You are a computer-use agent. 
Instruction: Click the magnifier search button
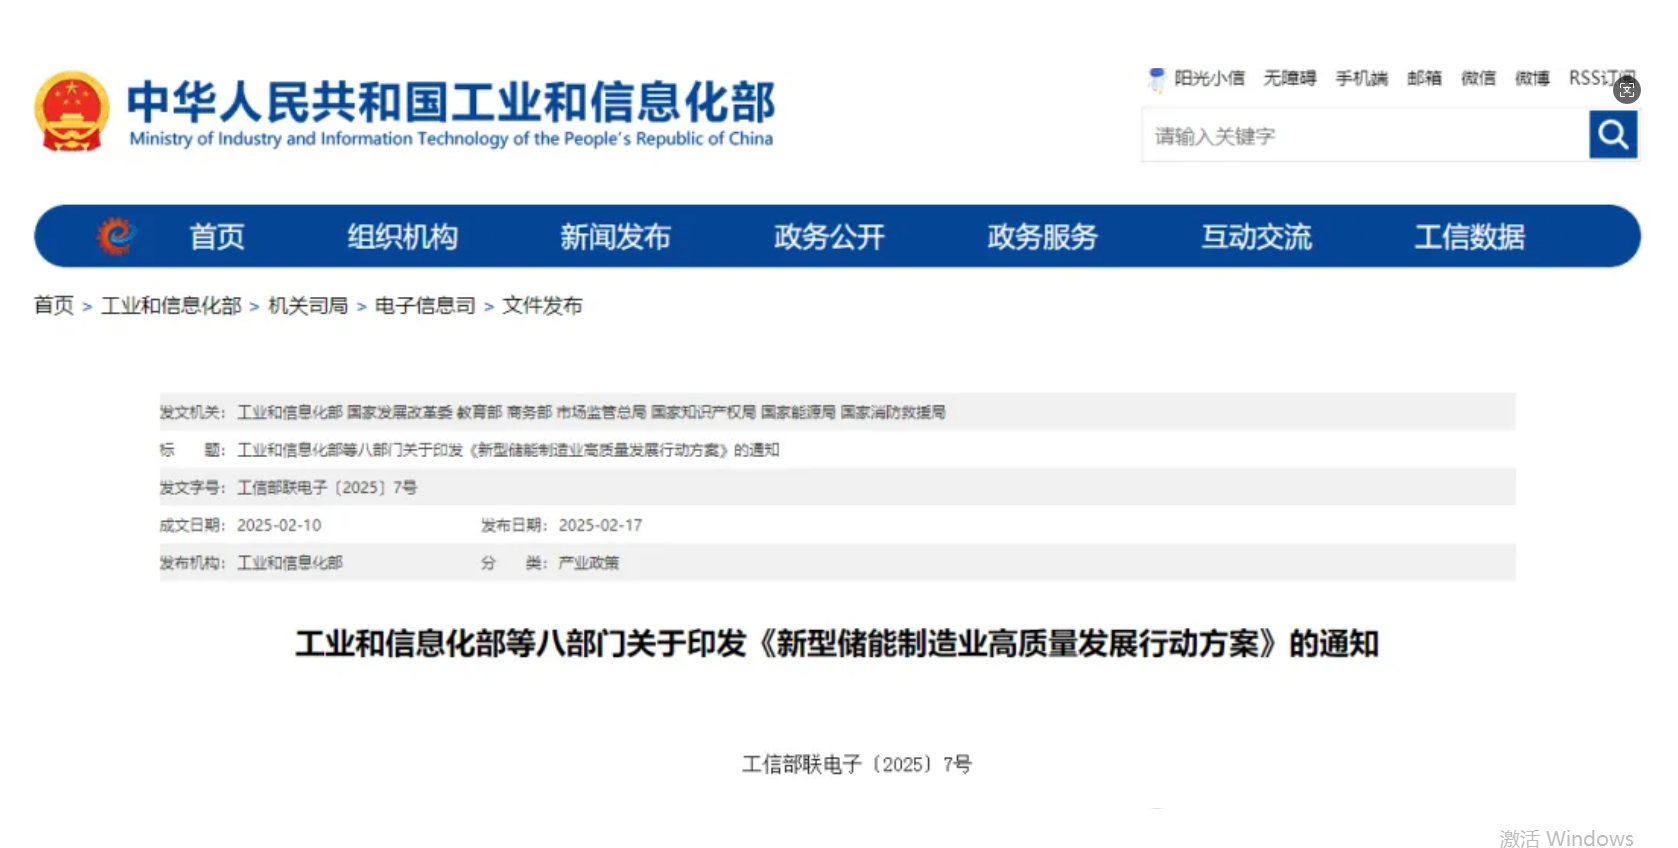tap(1612, 134)
